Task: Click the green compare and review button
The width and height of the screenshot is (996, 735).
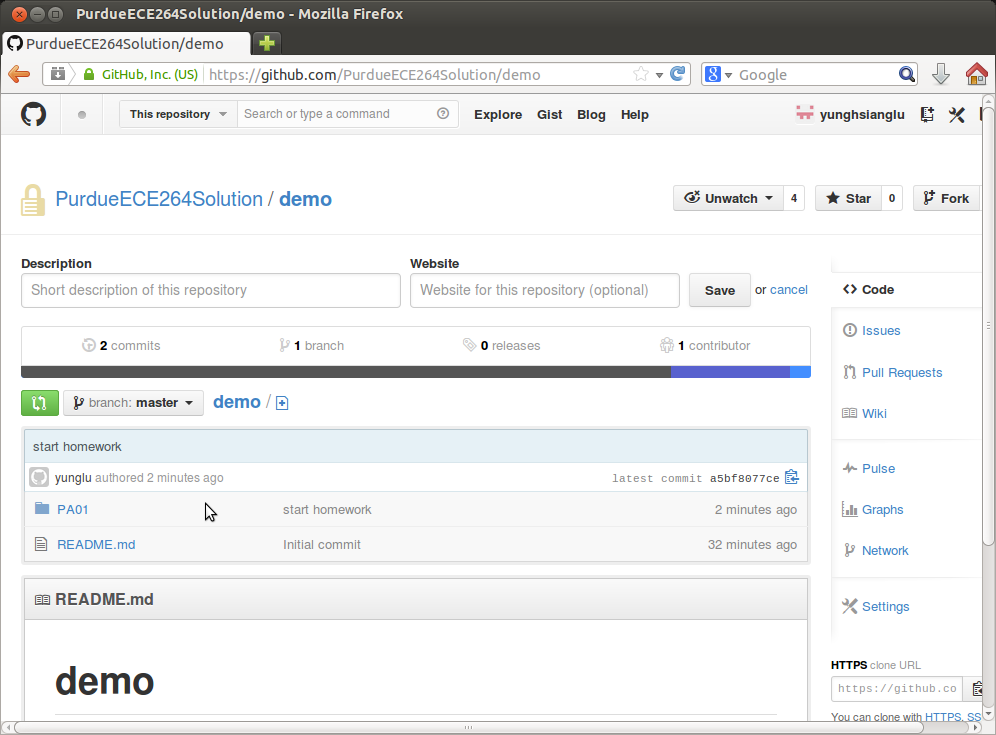Action: pyautogui.click(x=39, y=403)
